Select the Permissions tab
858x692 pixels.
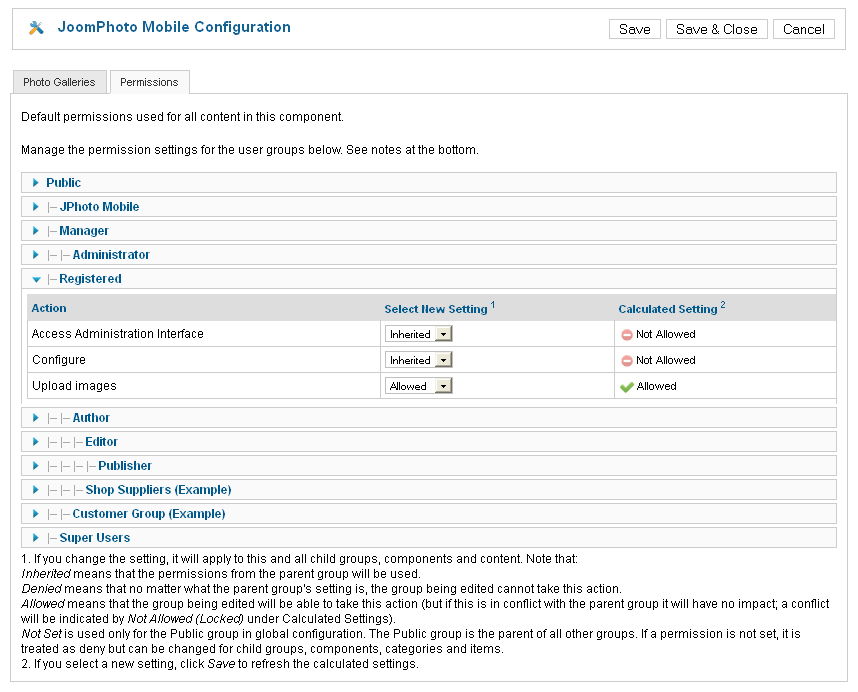[149, 82]
